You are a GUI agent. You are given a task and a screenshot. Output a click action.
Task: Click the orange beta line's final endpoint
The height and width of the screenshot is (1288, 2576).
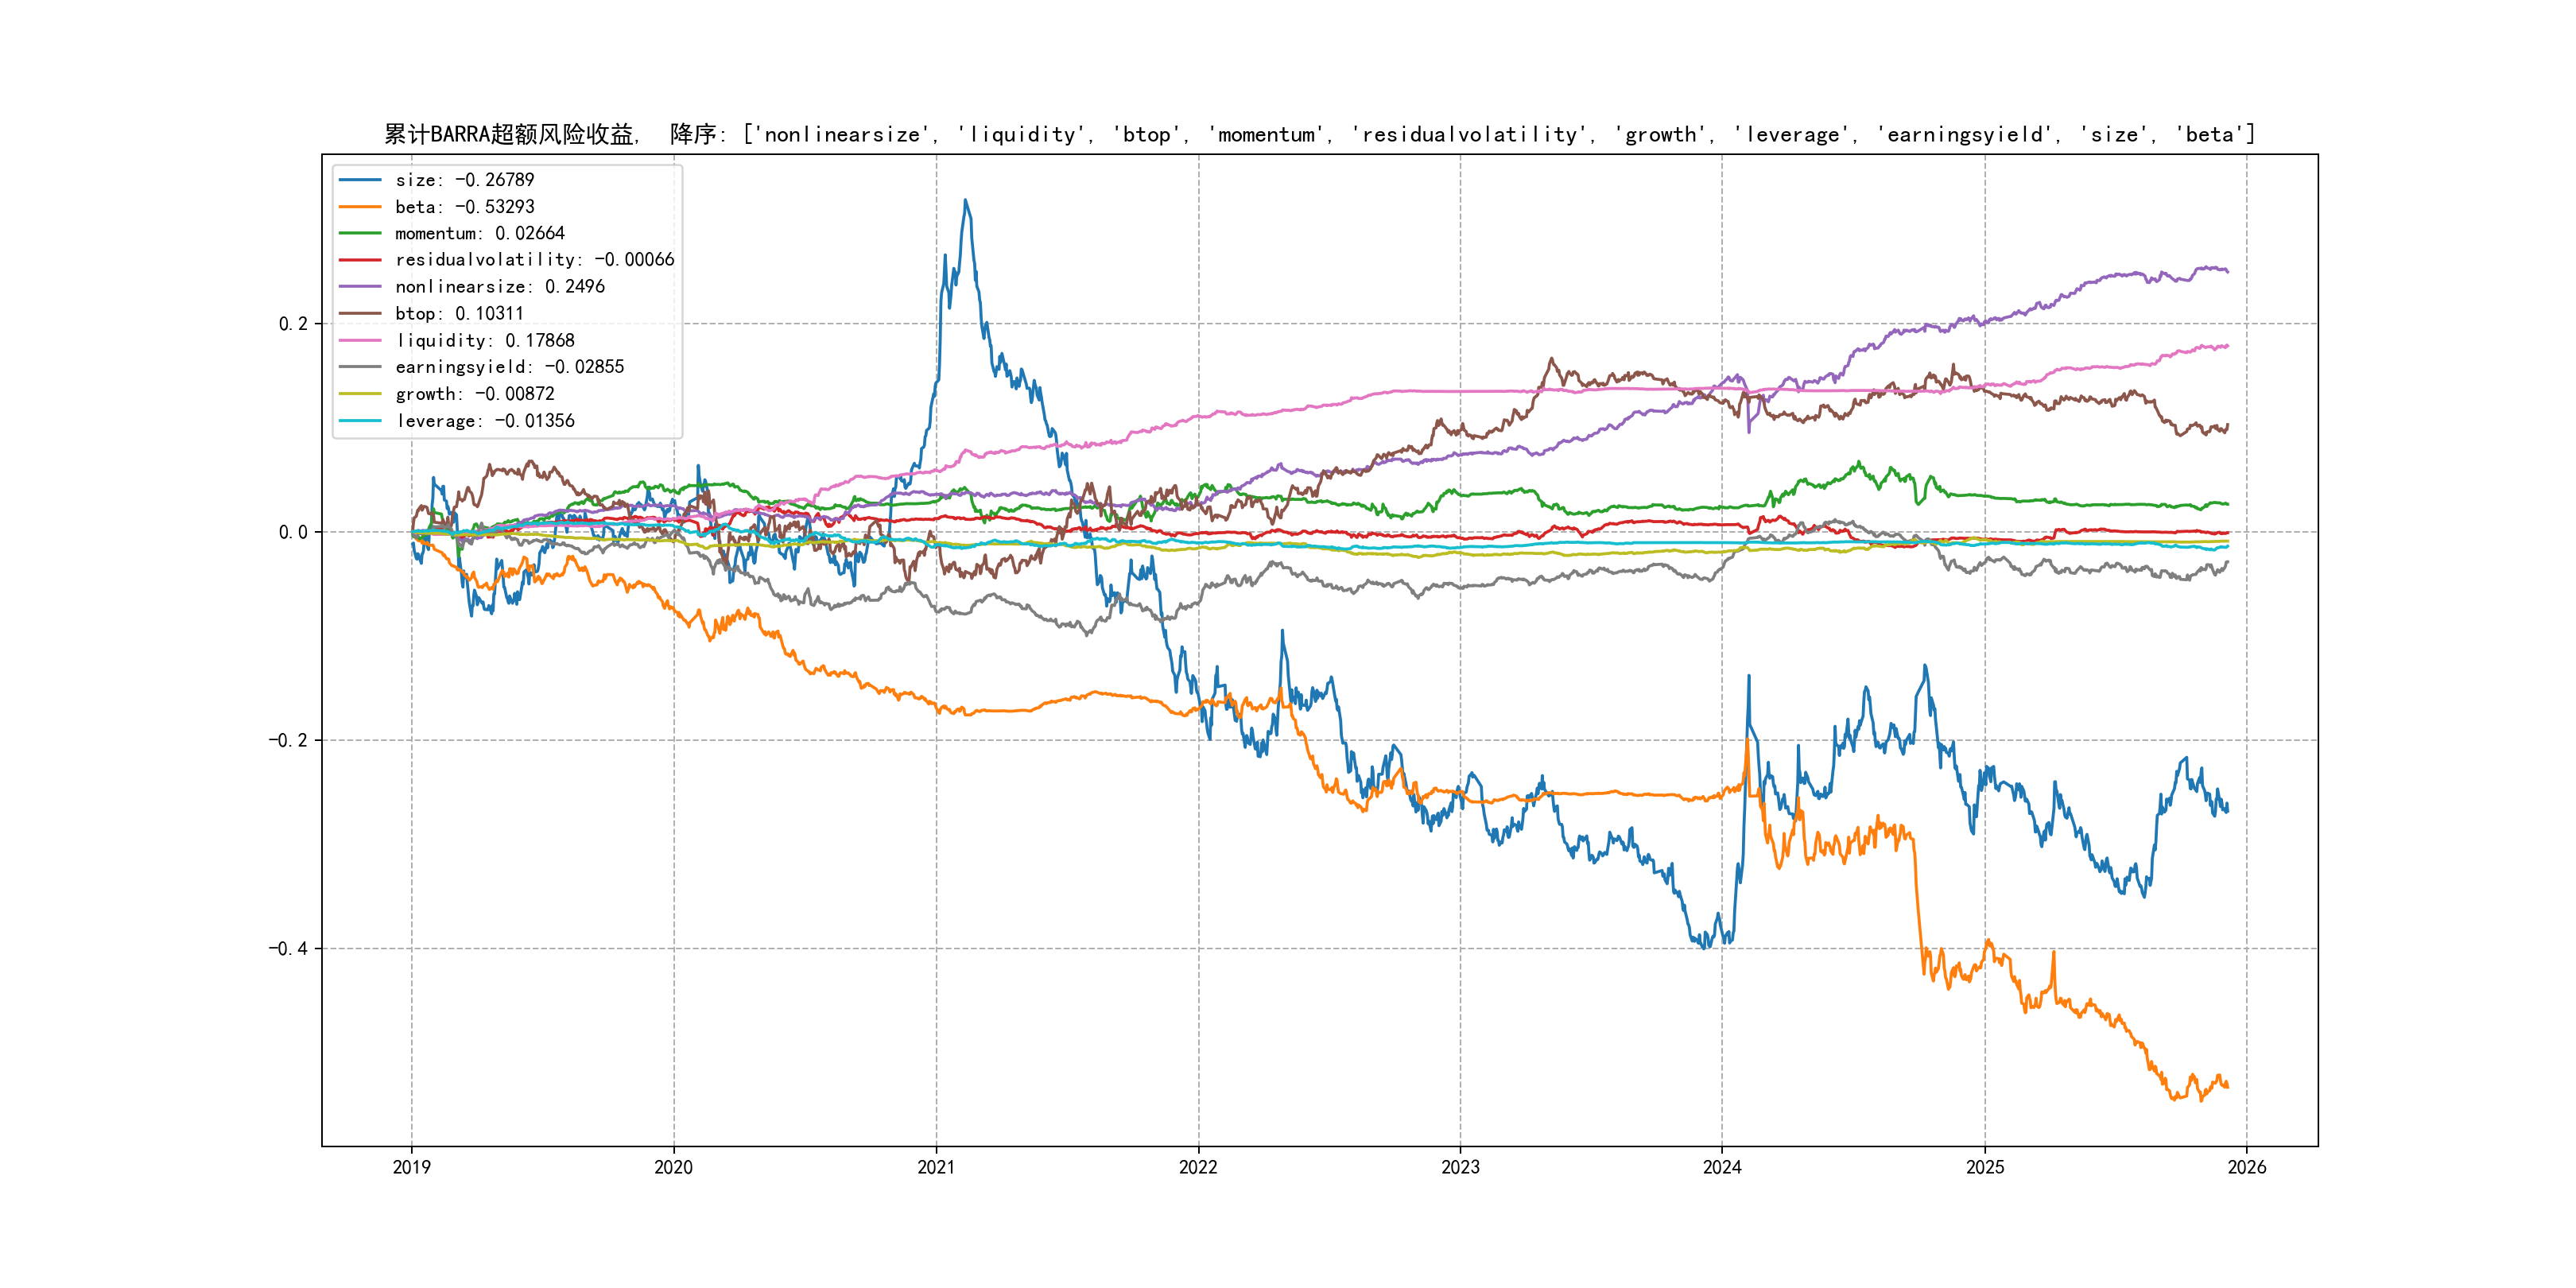[2227, 1086]
